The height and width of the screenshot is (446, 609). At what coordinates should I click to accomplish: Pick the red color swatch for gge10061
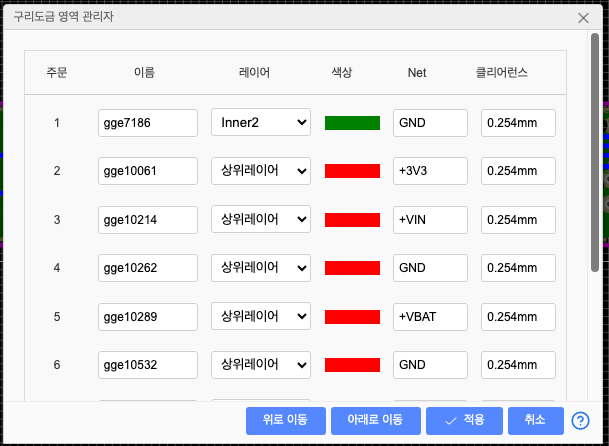[352, 171]
